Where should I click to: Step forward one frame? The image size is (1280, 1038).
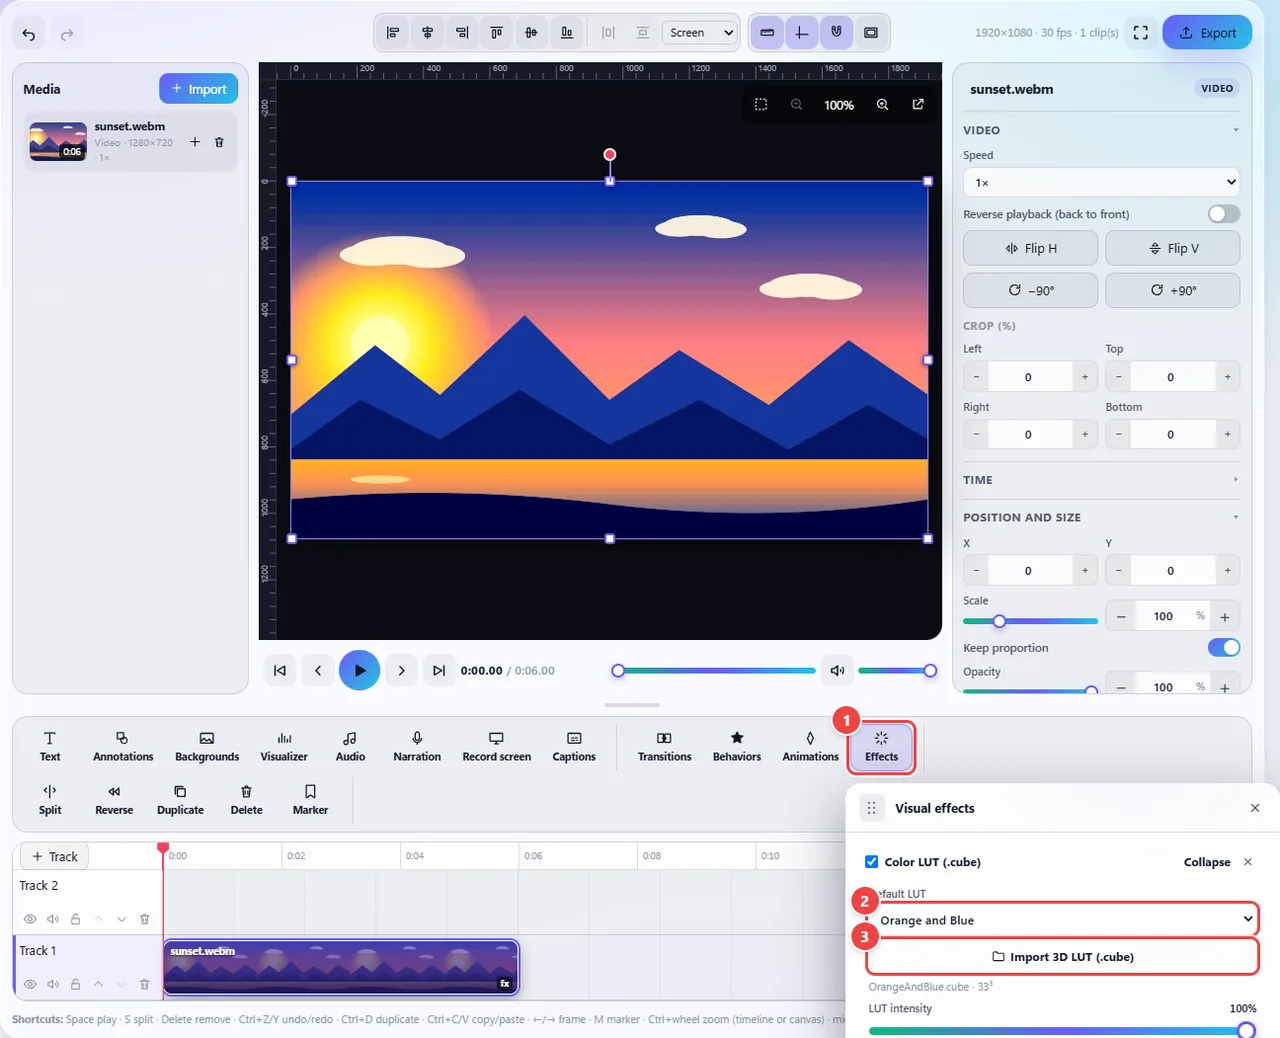401,671
